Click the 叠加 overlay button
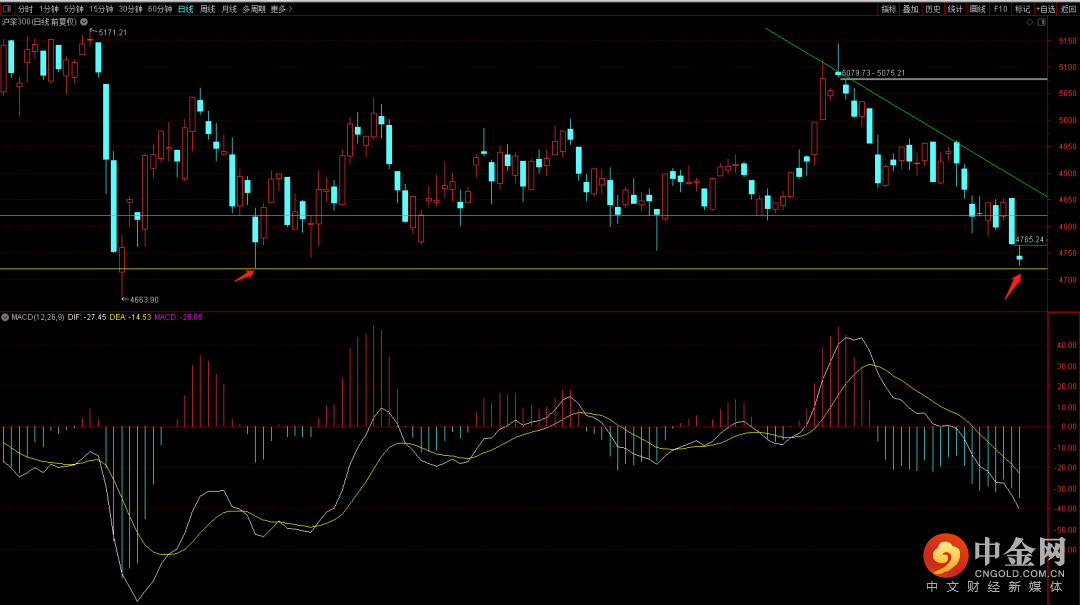Screen dimensions: 1080x605 coord(910,9)
